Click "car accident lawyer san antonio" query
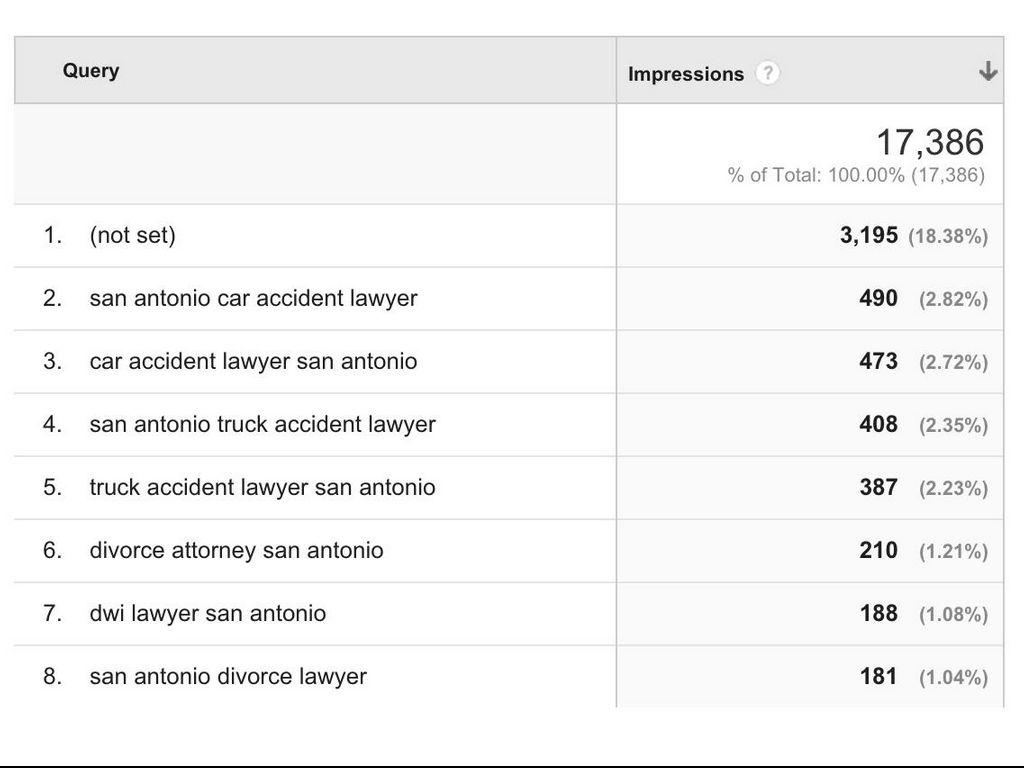This screenshot has width=1024, height=768. (253, 361)
